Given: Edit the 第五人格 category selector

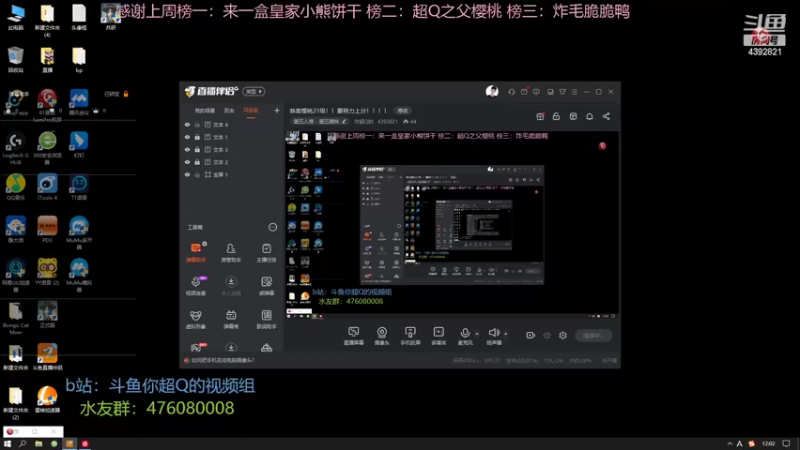Looking at the screenshot, I should (x=320, y=121).
